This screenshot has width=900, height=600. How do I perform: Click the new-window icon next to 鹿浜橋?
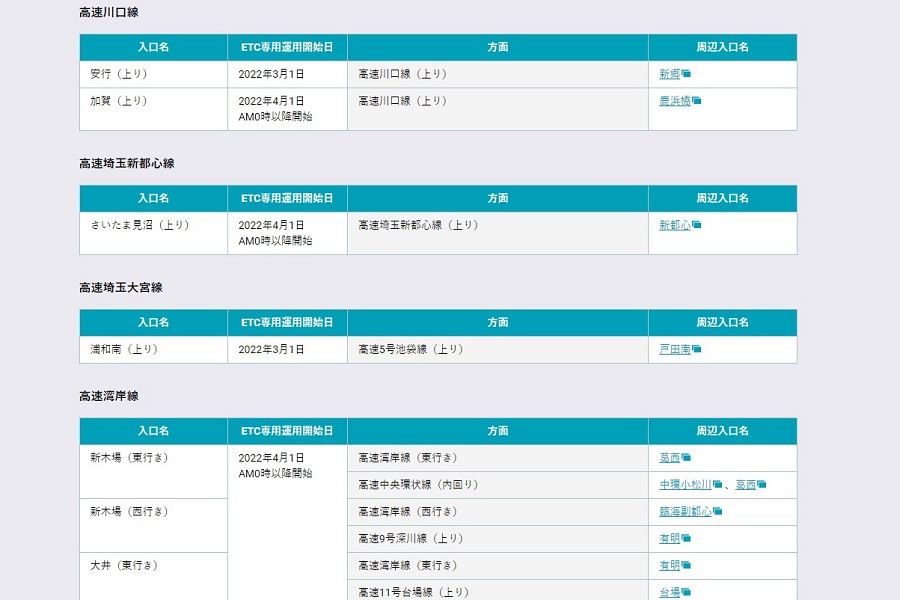[697, 100]
